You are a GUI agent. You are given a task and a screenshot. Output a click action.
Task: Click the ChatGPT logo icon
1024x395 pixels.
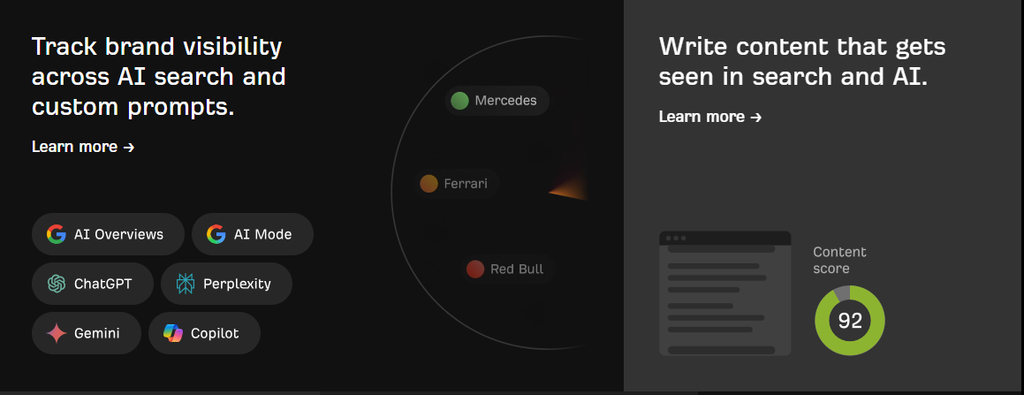56,283
